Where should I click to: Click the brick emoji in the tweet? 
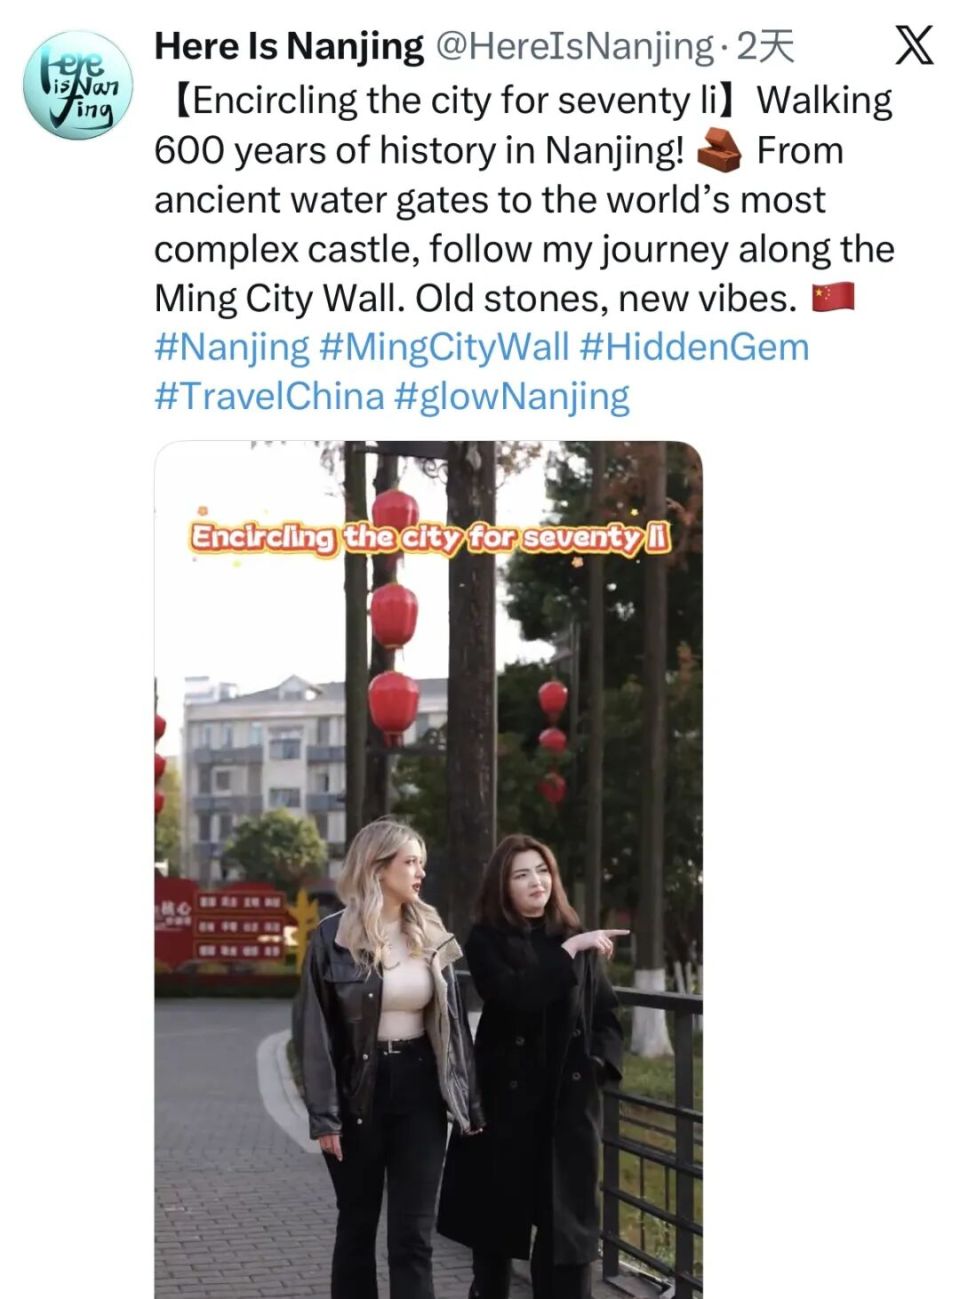point(720,151)
